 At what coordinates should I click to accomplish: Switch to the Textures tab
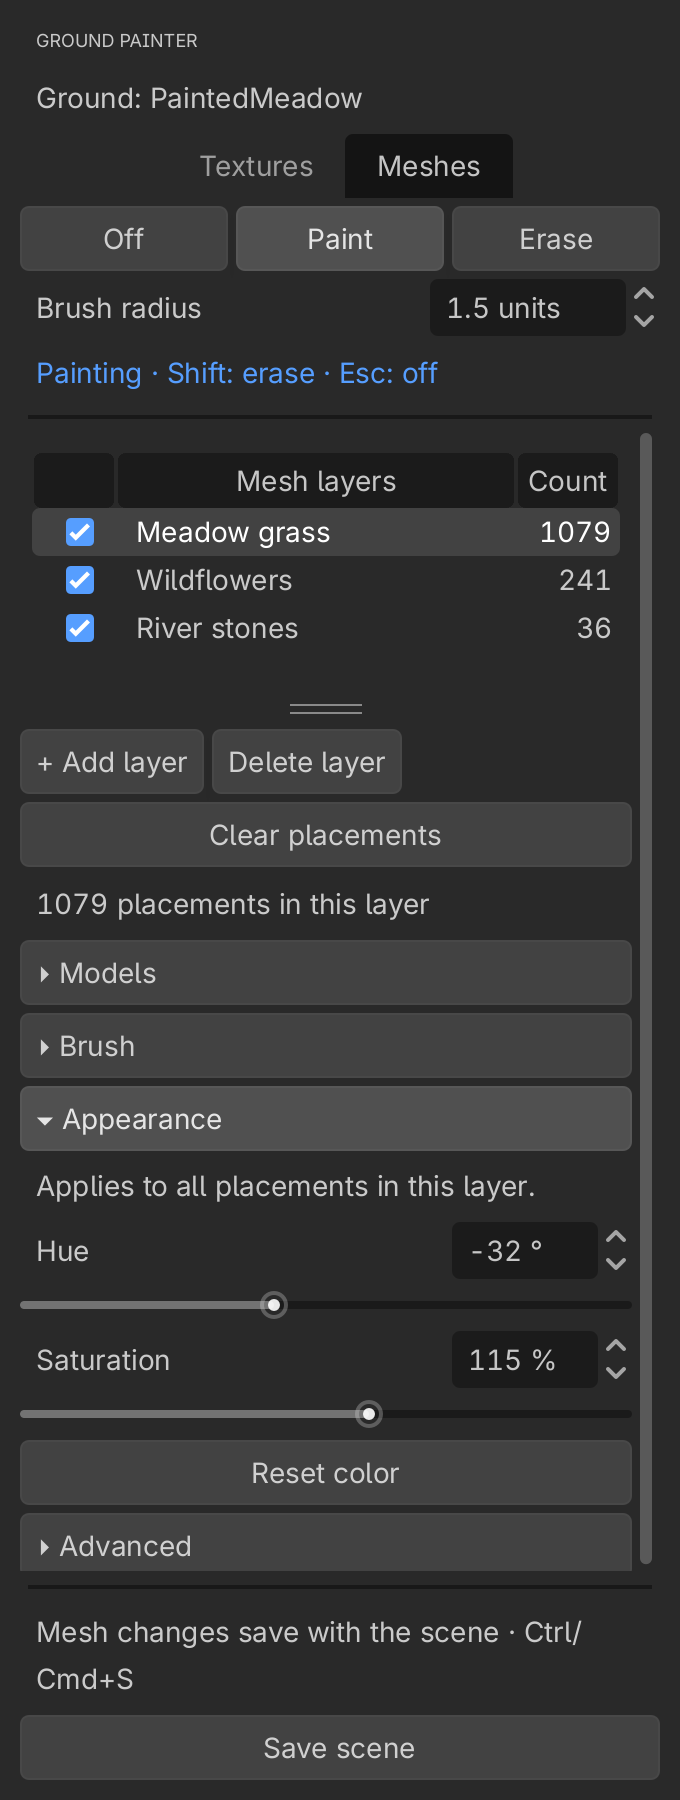click(256, 166)
